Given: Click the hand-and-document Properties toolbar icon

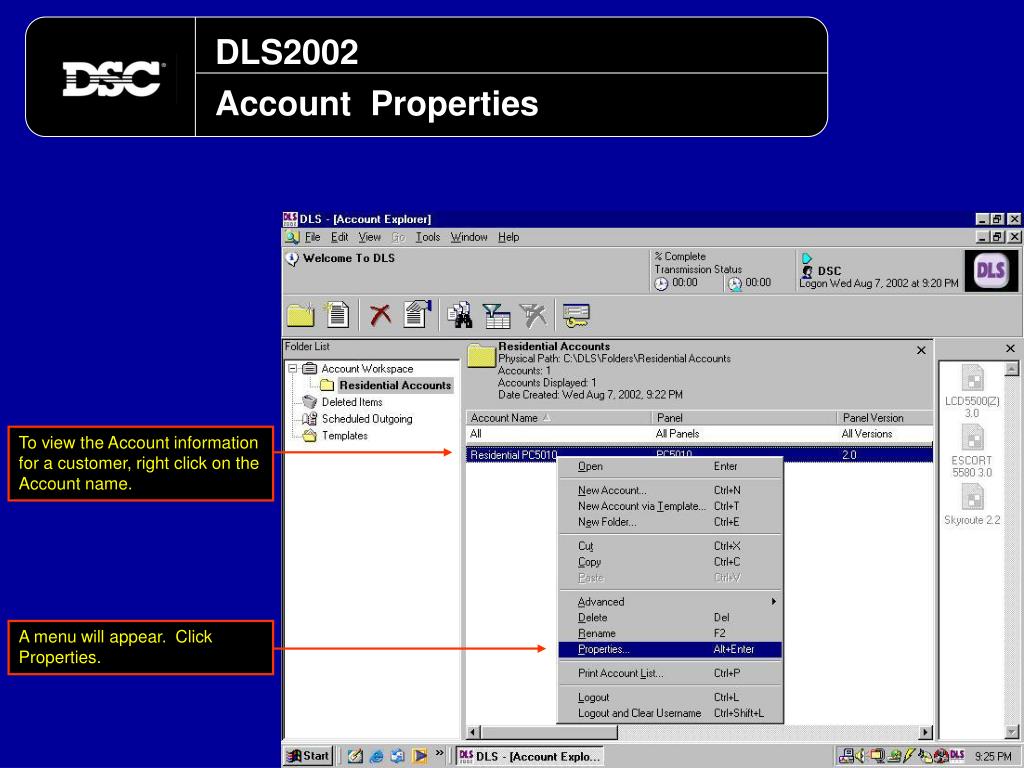Looking at the screenshot, I should 418,314.
